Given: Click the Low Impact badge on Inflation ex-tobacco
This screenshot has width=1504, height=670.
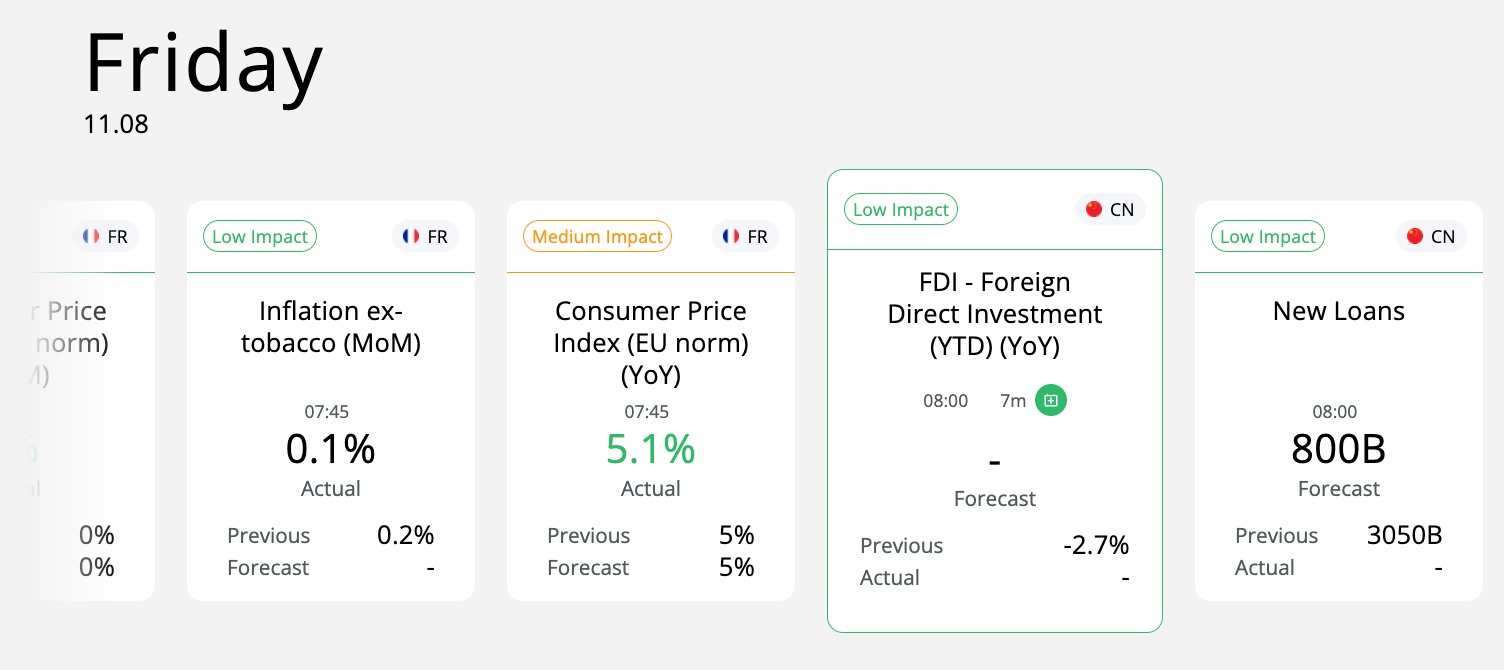Looking at the screenshot, I should click(260, 236).
